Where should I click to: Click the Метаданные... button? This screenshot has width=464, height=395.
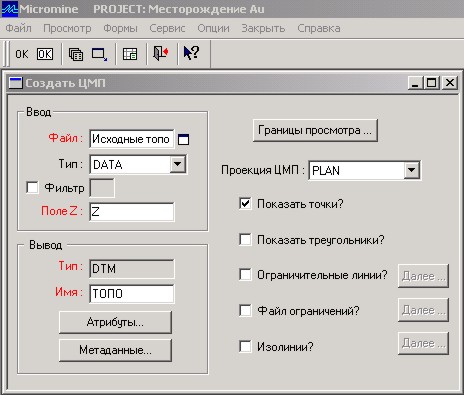tap(115, 350)
